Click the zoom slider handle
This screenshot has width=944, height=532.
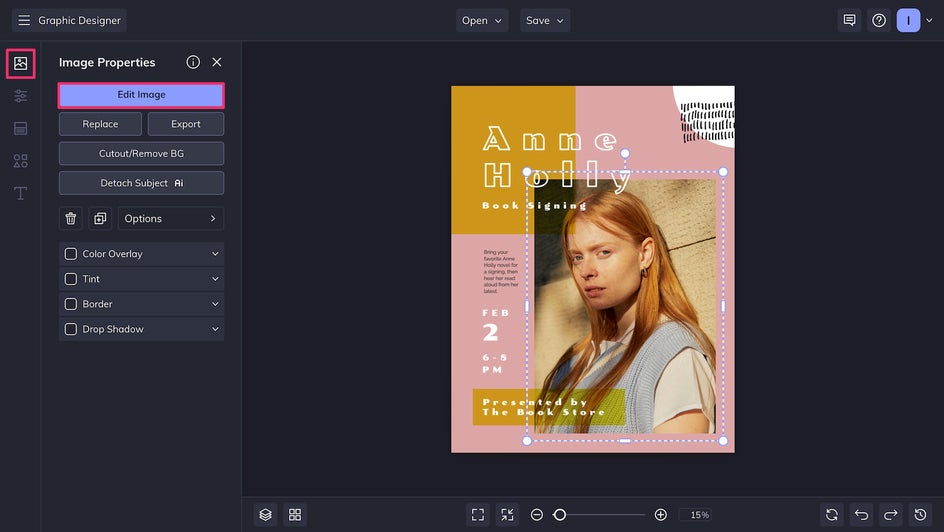coord(560,514)
